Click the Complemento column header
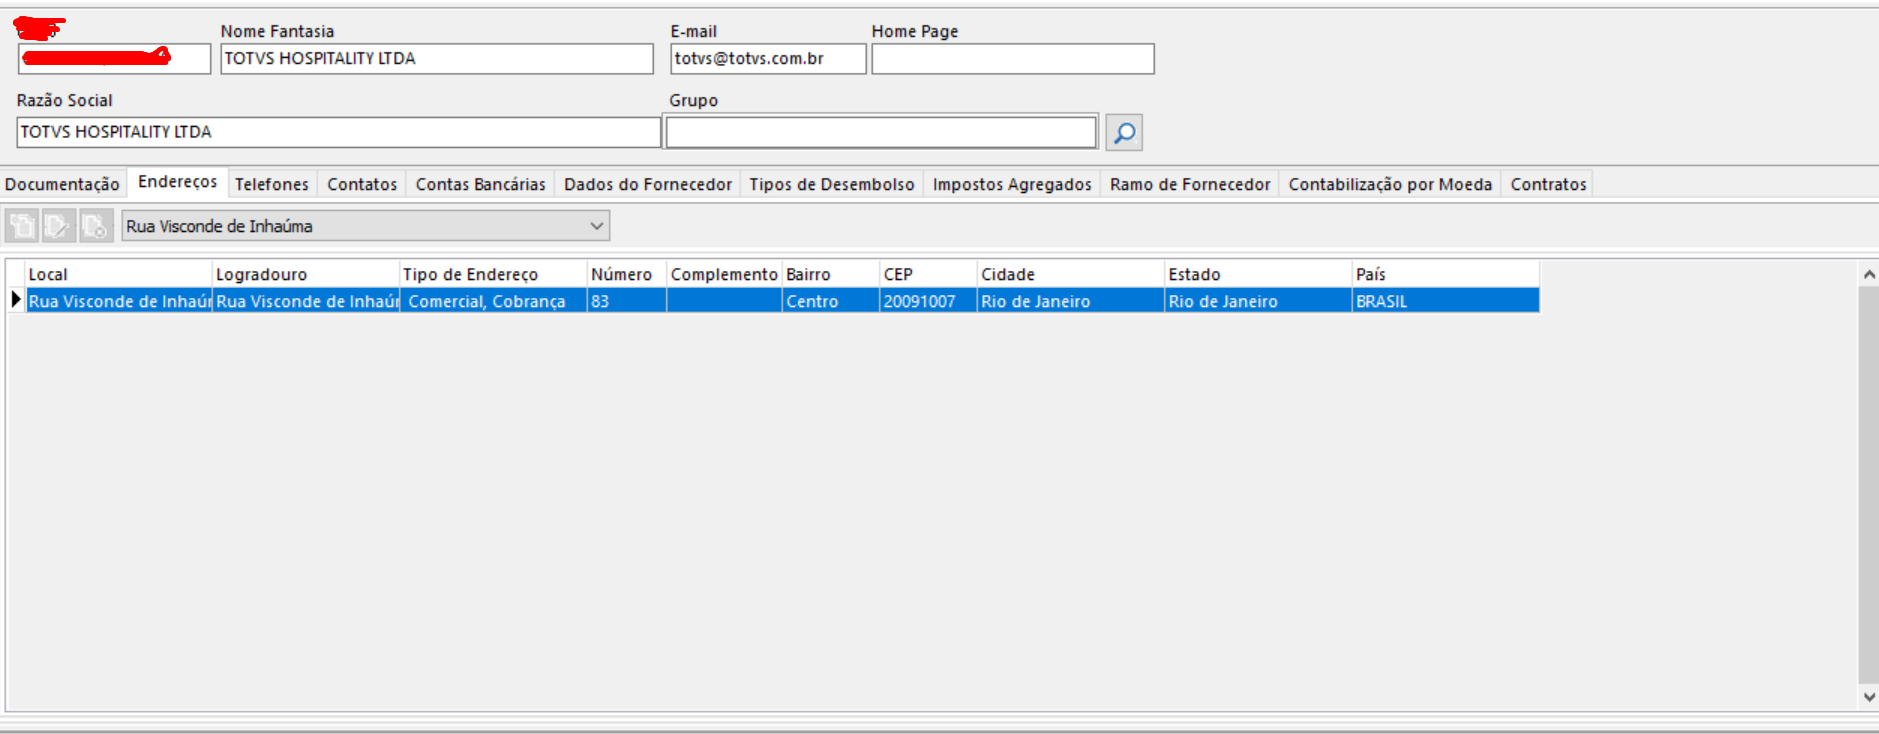 point(725,274)
